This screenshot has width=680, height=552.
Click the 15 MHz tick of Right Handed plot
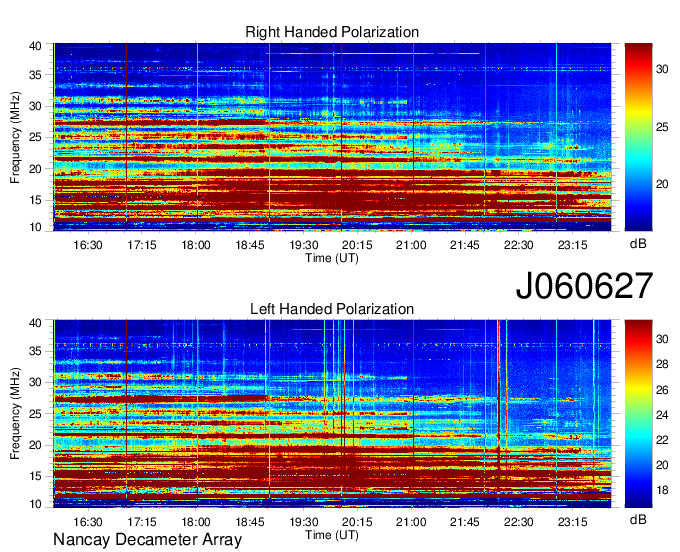[36, 200]
